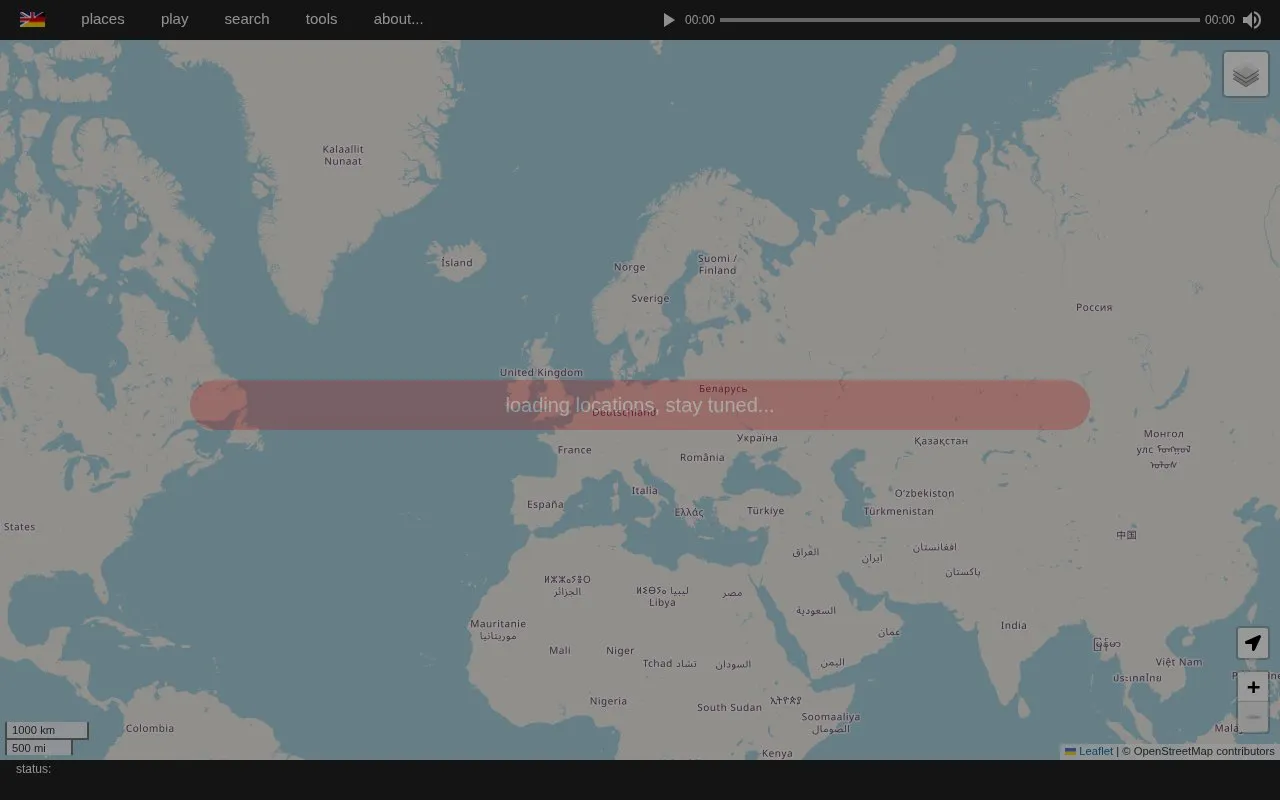Click the 'Colombia' map label
This screenshot has height=800, width=1280.
150,728
